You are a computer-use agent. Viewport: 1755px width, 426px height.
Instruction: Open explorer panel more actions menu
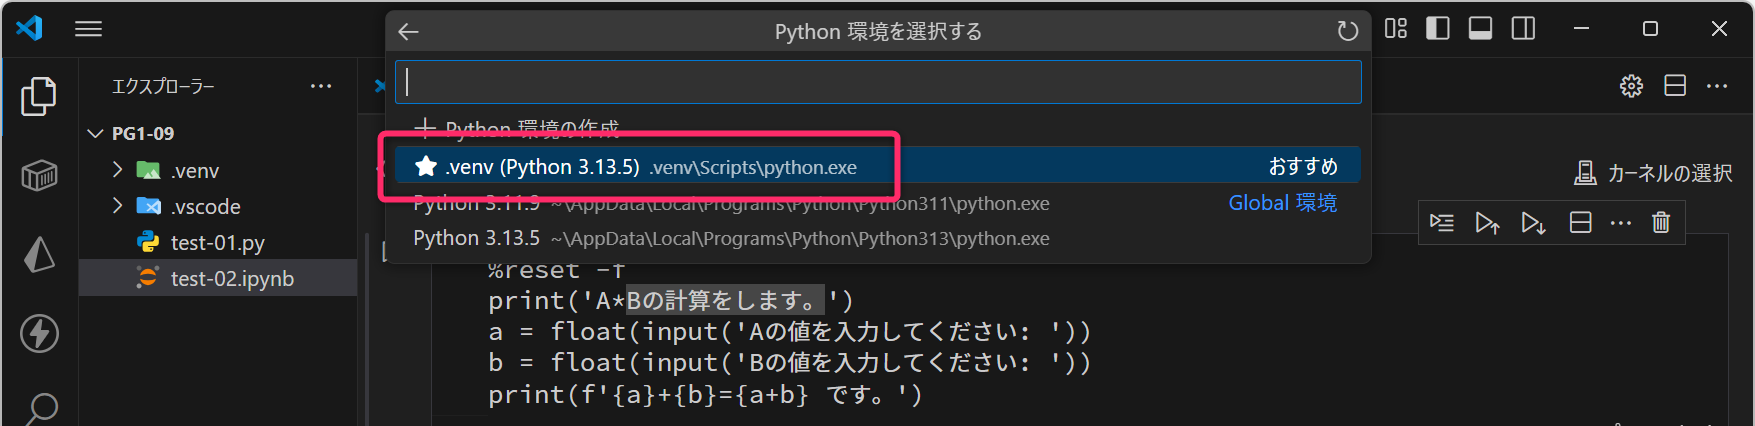click(321, 86)
